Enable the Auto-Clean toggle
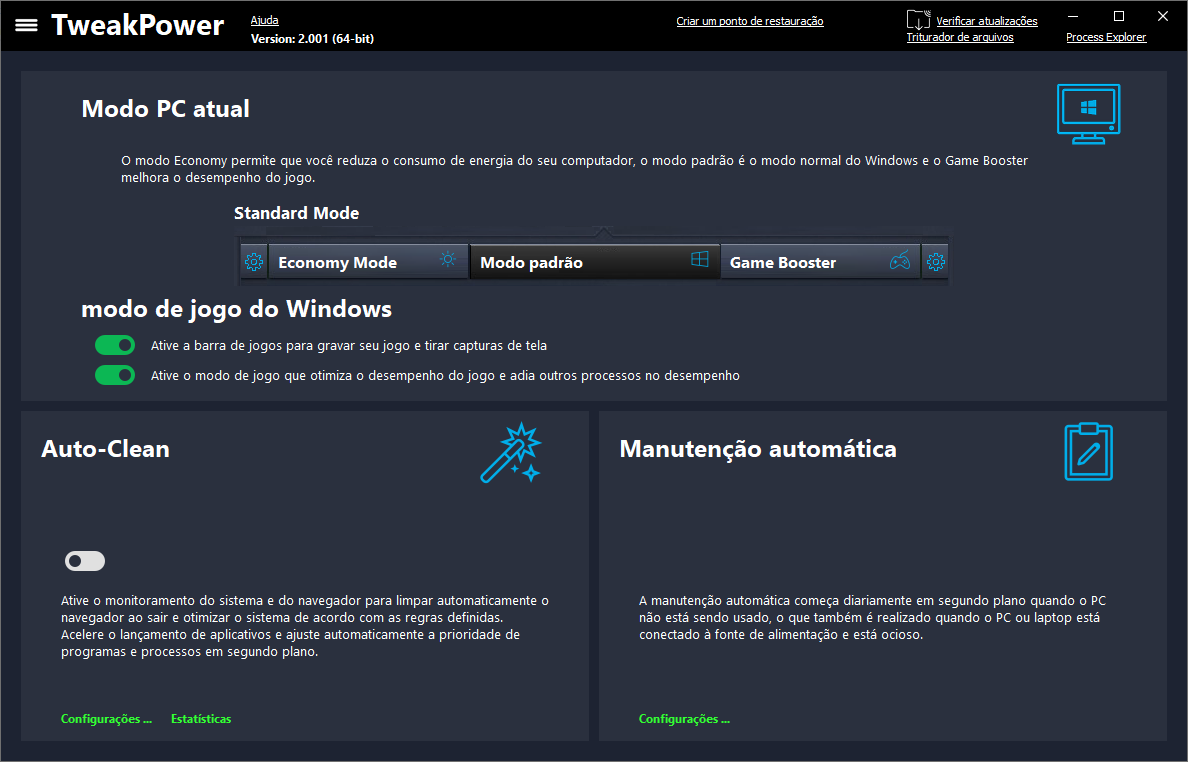This screenshot has height=762, width=1188. (x=85, y=561)
